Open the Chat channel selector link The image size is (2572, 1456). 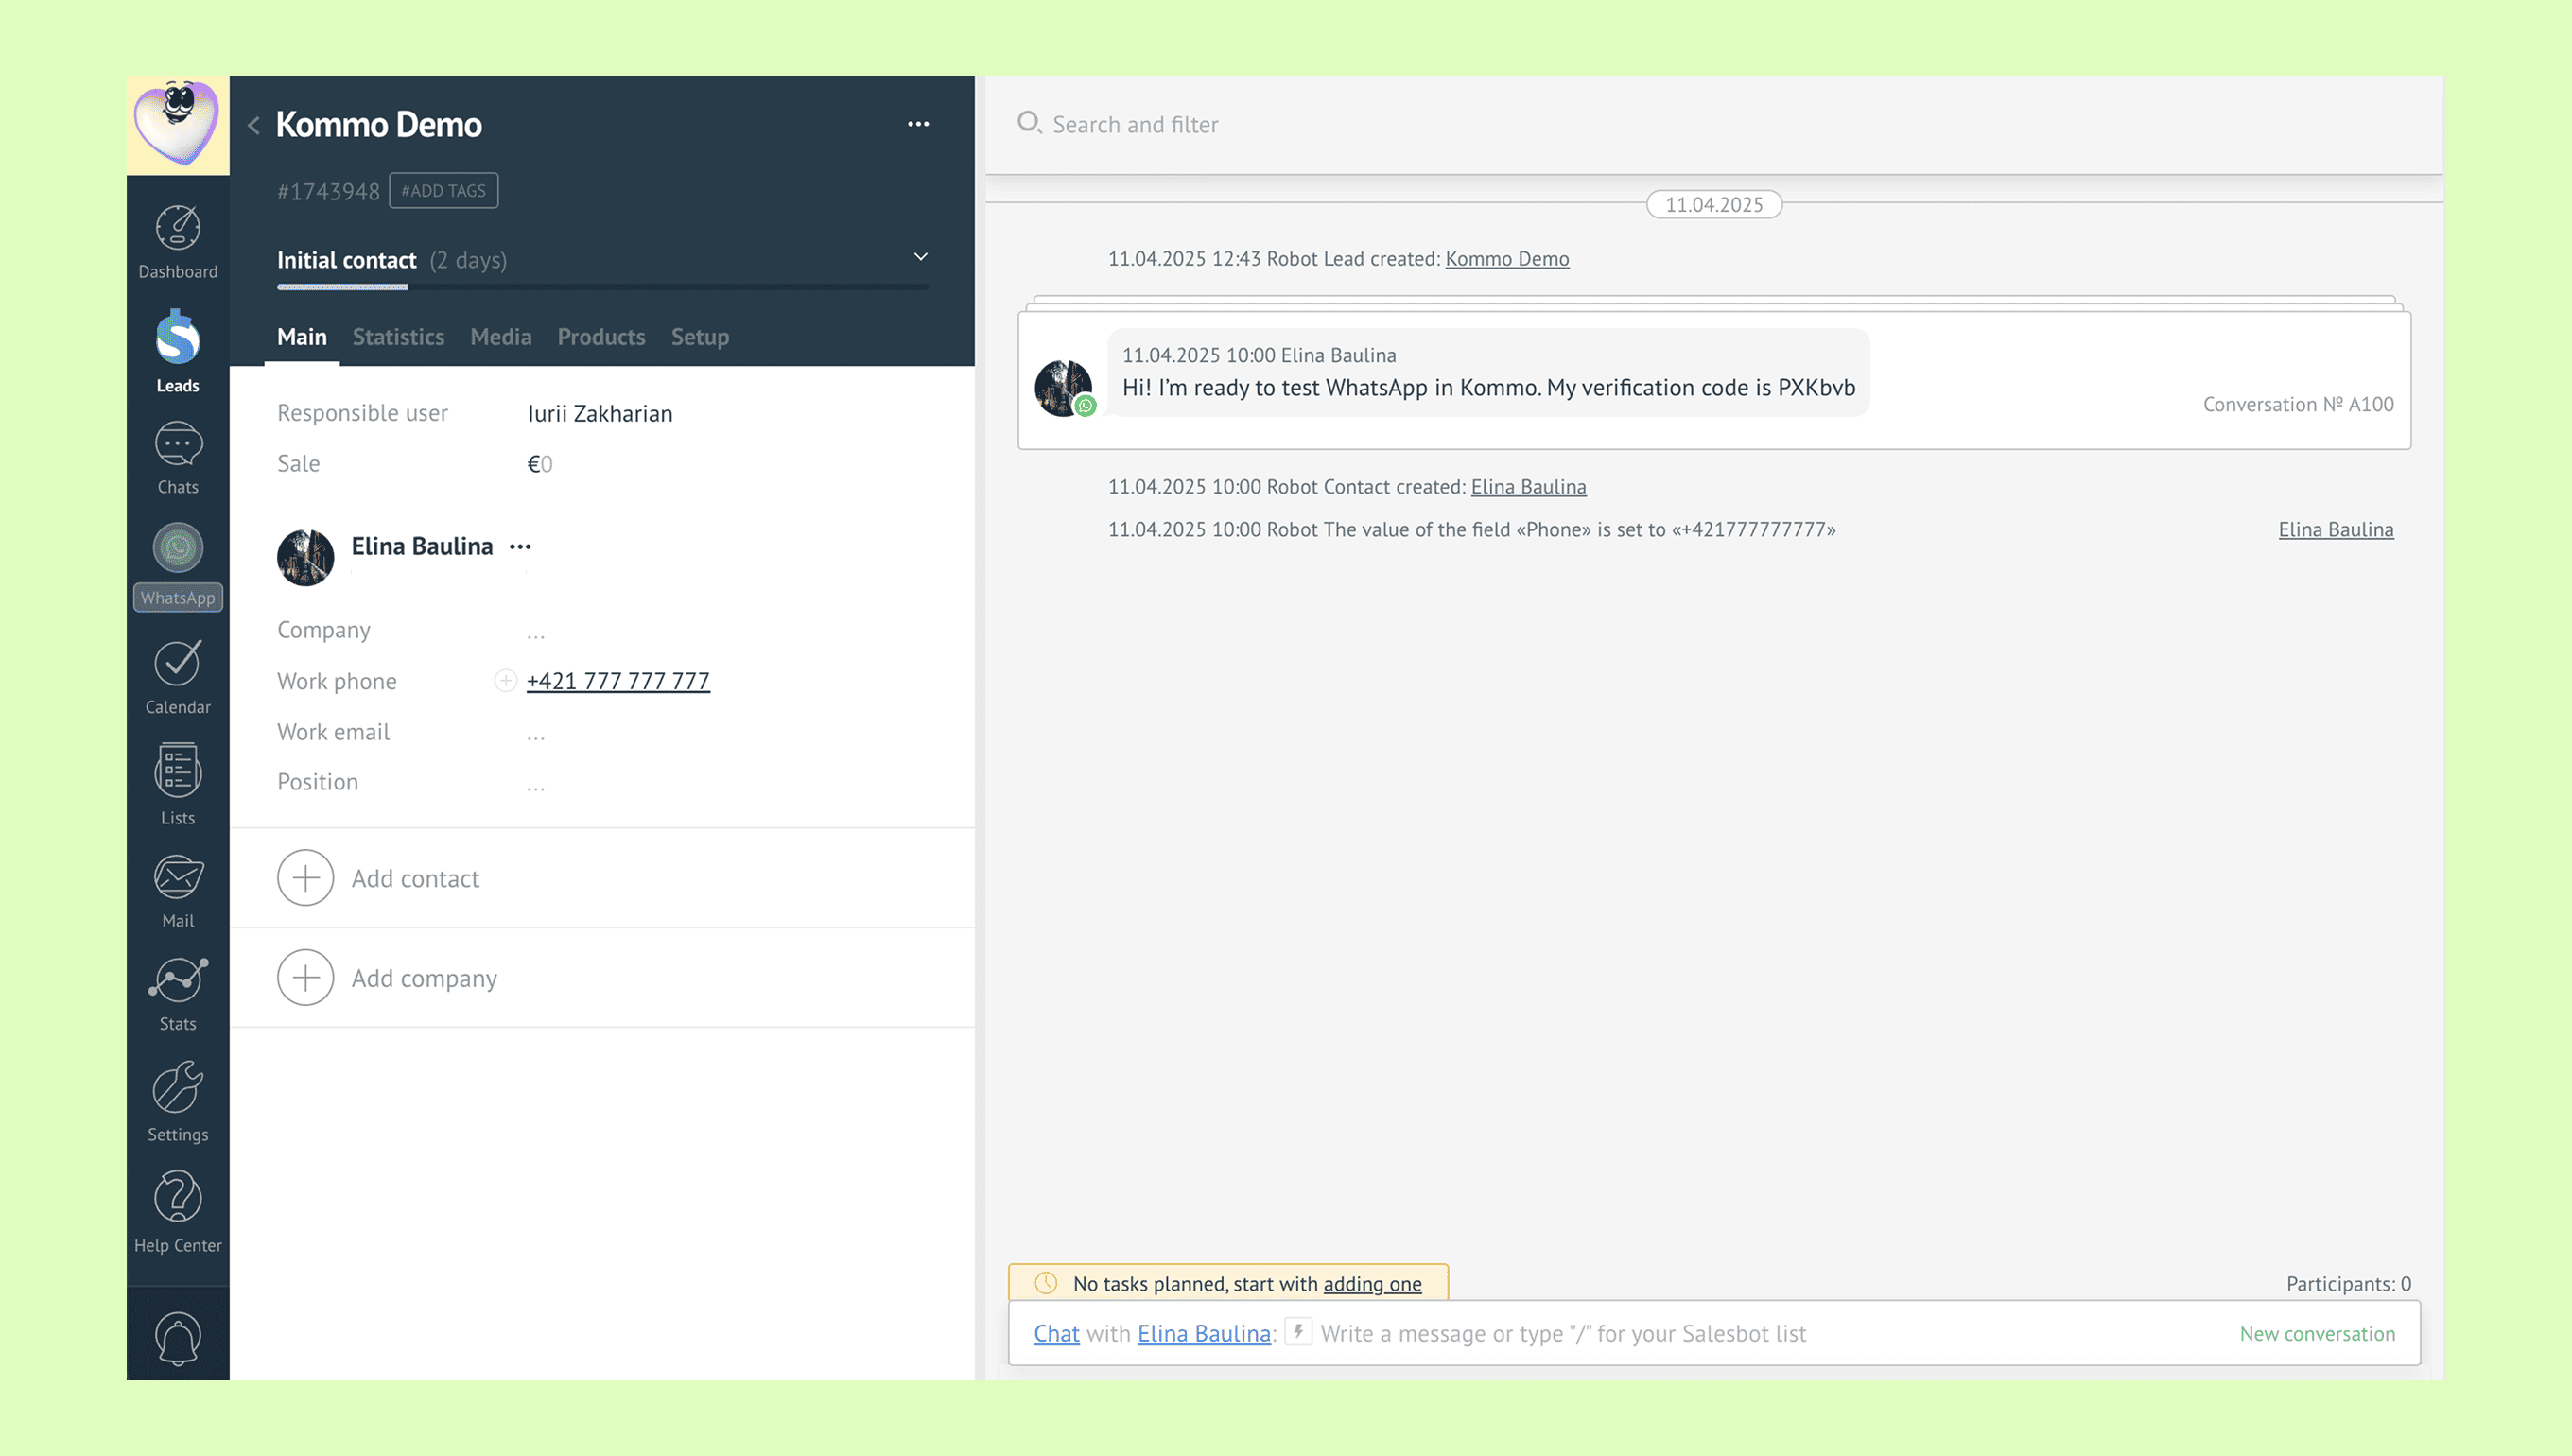pyautogui.click(x=1056, y=1333)
